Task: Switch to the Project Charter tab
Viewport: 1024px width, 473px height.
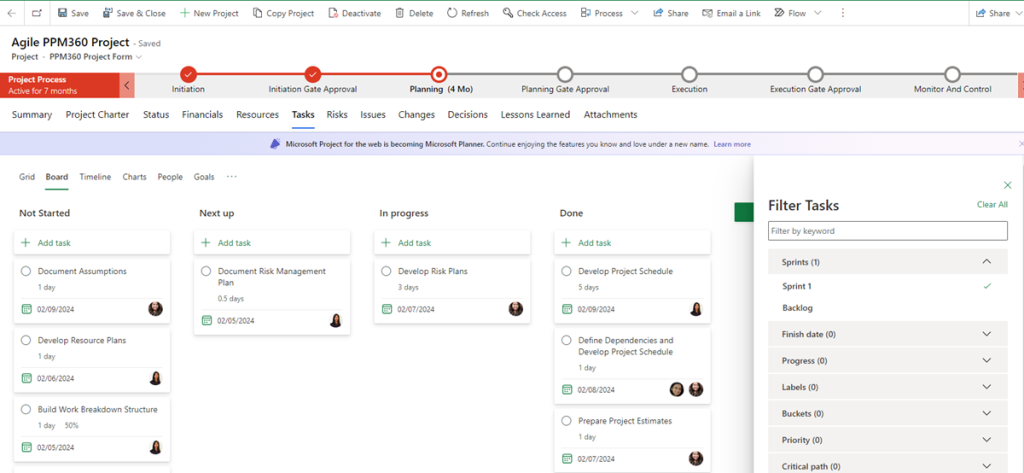Action: 97,114
